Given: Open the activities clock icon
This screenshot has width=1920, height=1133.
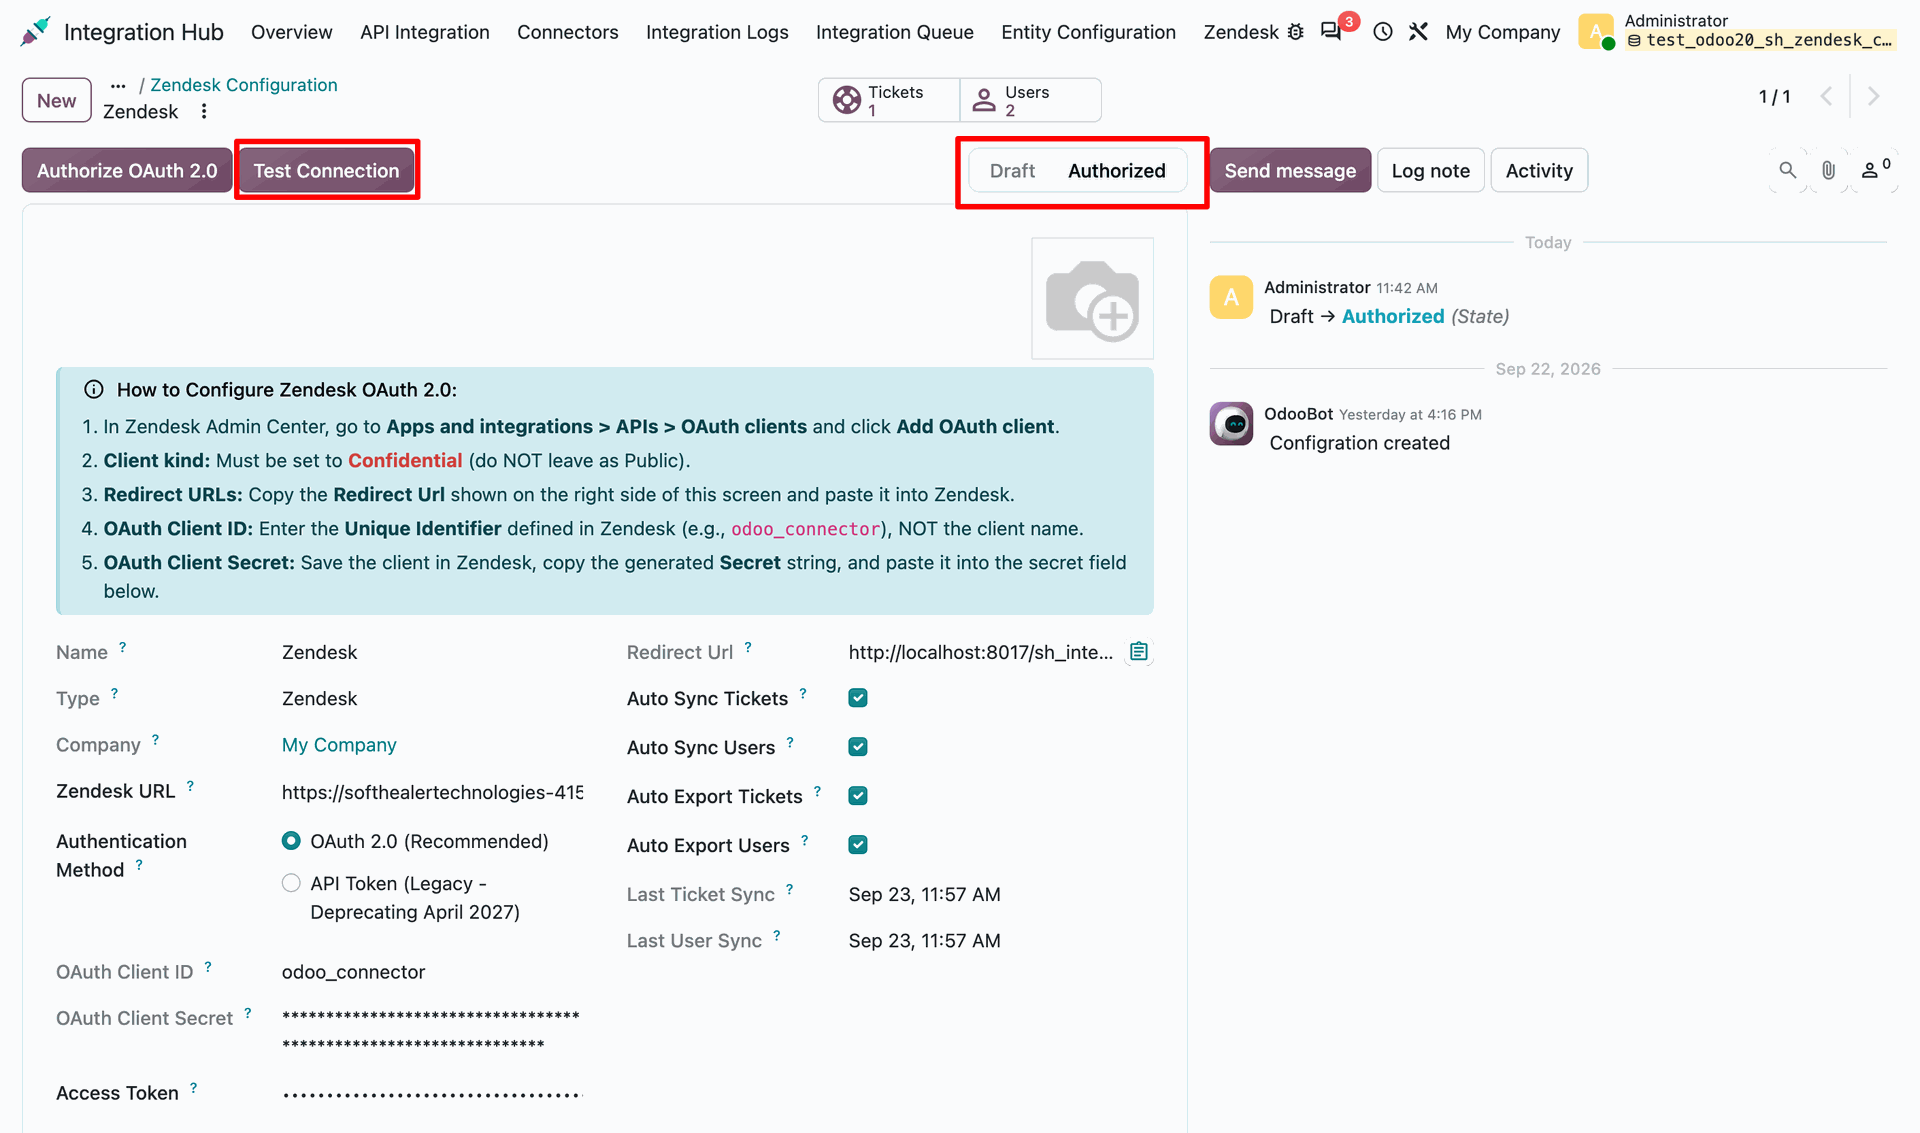Looking at the screenshot, I should [x=1383, y=32].
